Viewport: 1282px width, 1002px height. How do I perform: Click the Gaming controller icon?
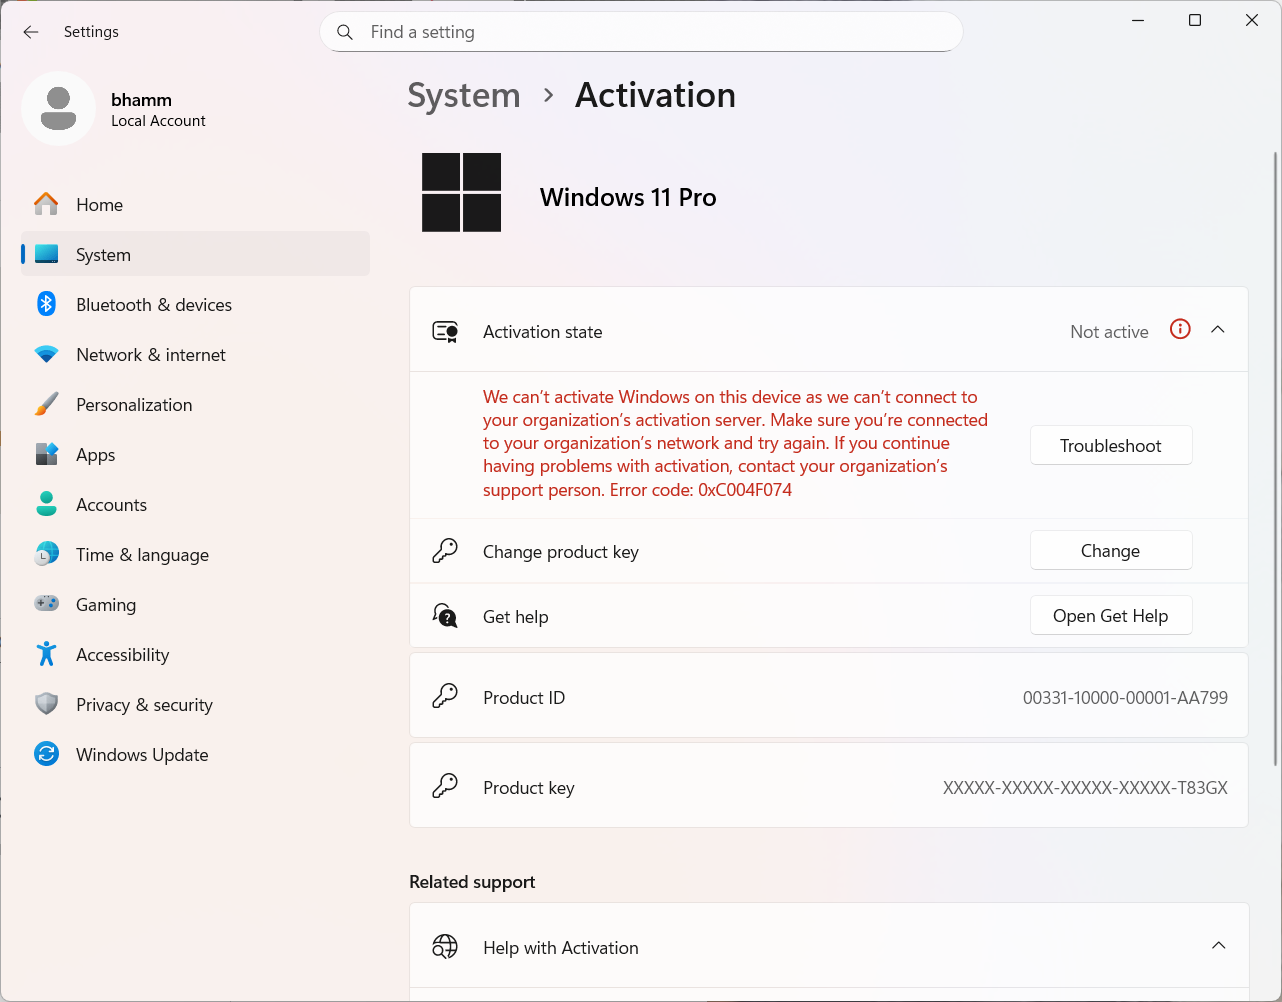[46, 604]
